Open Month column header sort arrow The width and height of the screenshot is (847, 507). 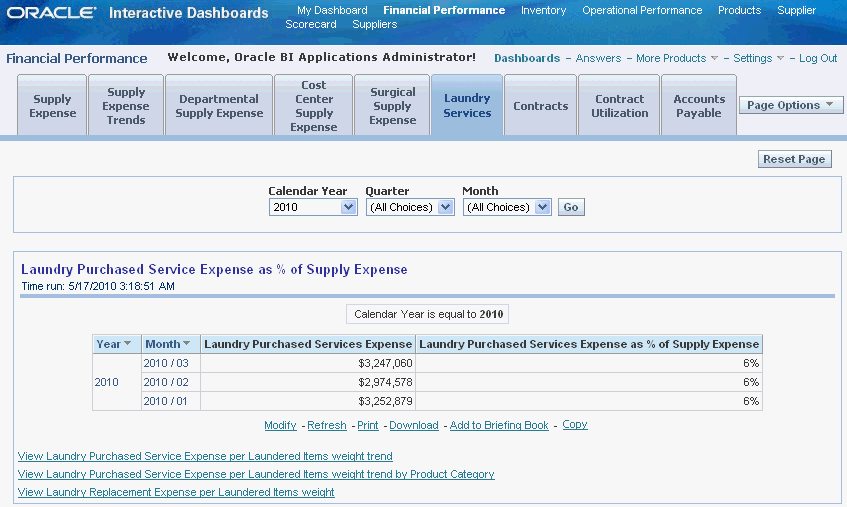point(186,343)
